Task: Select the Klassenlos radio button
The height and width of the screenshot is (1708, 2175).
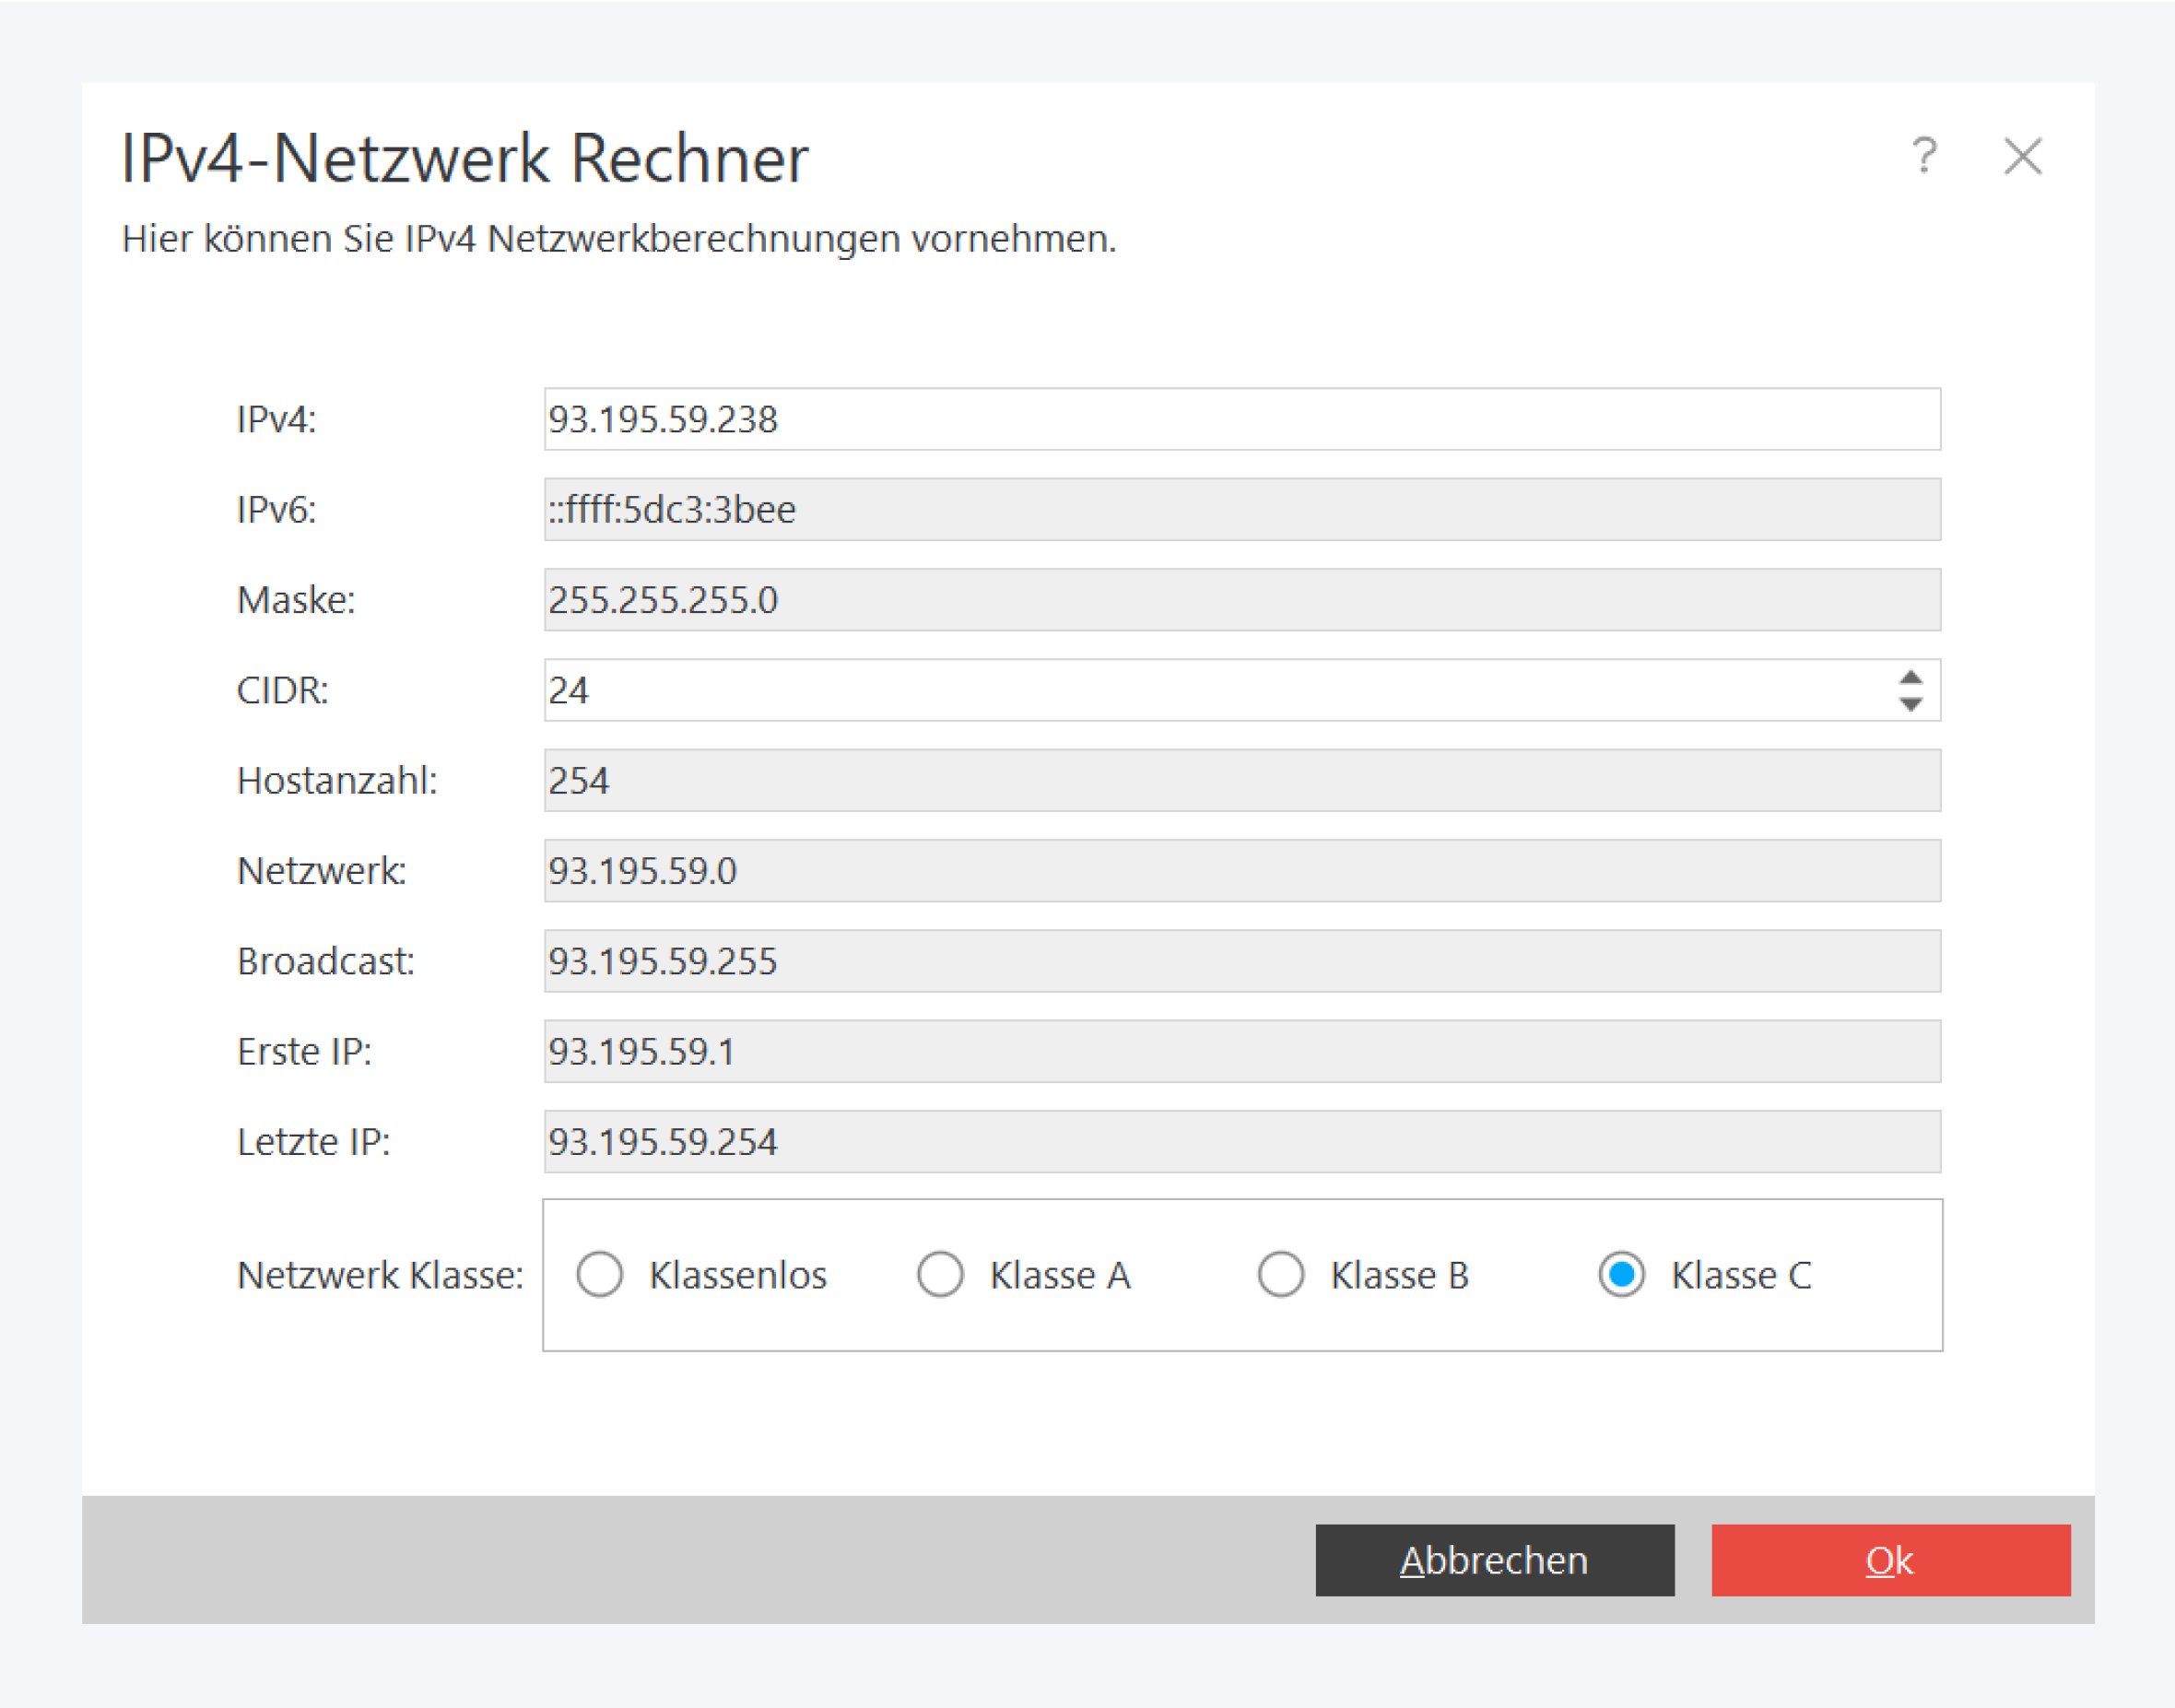Action: pyautogui.click(x=600, y=1275)
